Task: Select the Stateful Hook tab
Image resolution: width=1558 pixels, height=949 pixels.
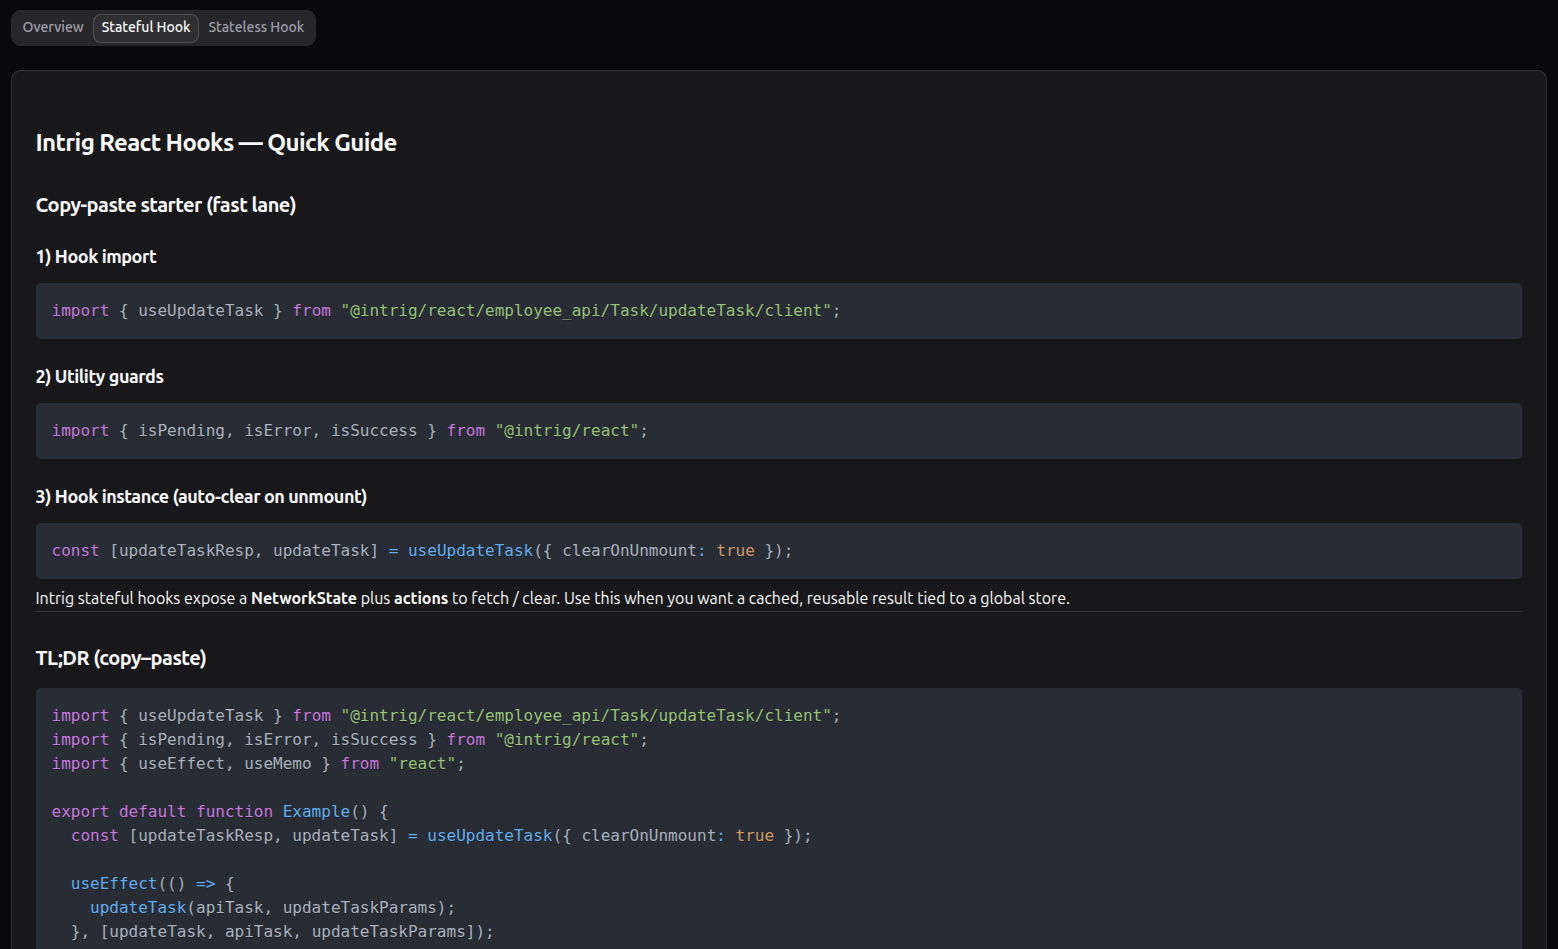Action: point(145,27)
